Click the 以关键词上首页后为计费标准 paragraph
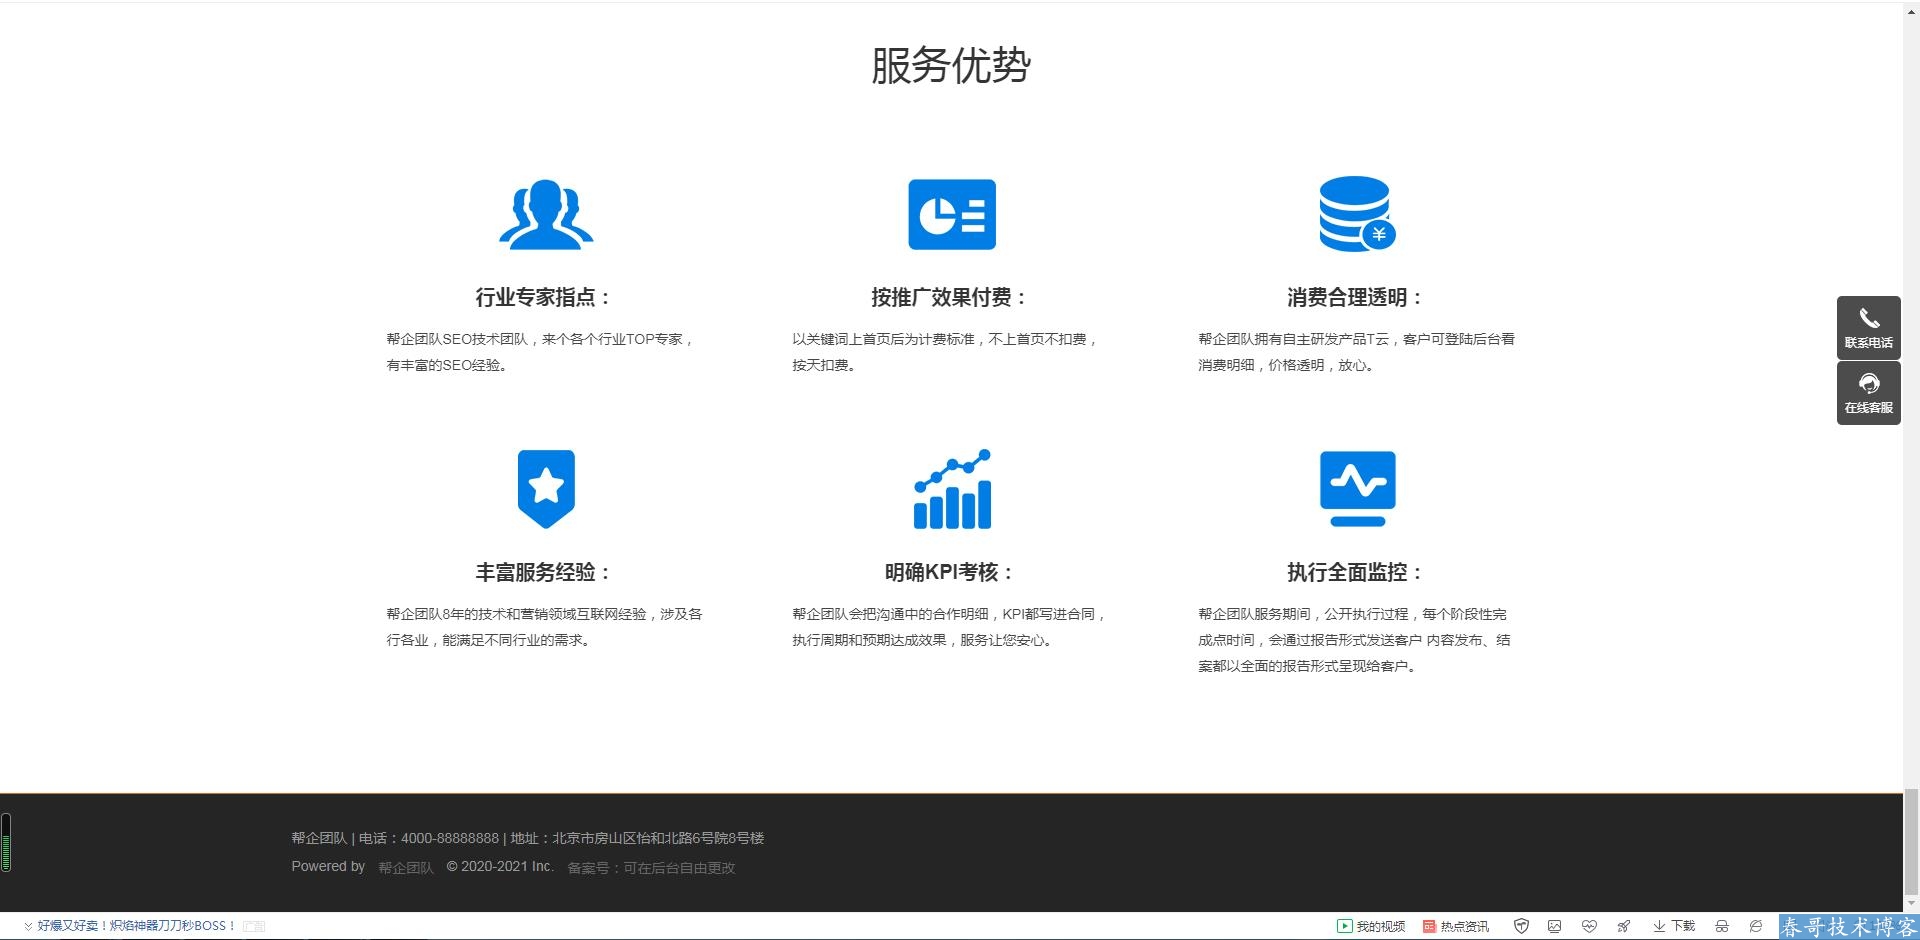This screenshot has height=940, width=1920. coord(946,352)
